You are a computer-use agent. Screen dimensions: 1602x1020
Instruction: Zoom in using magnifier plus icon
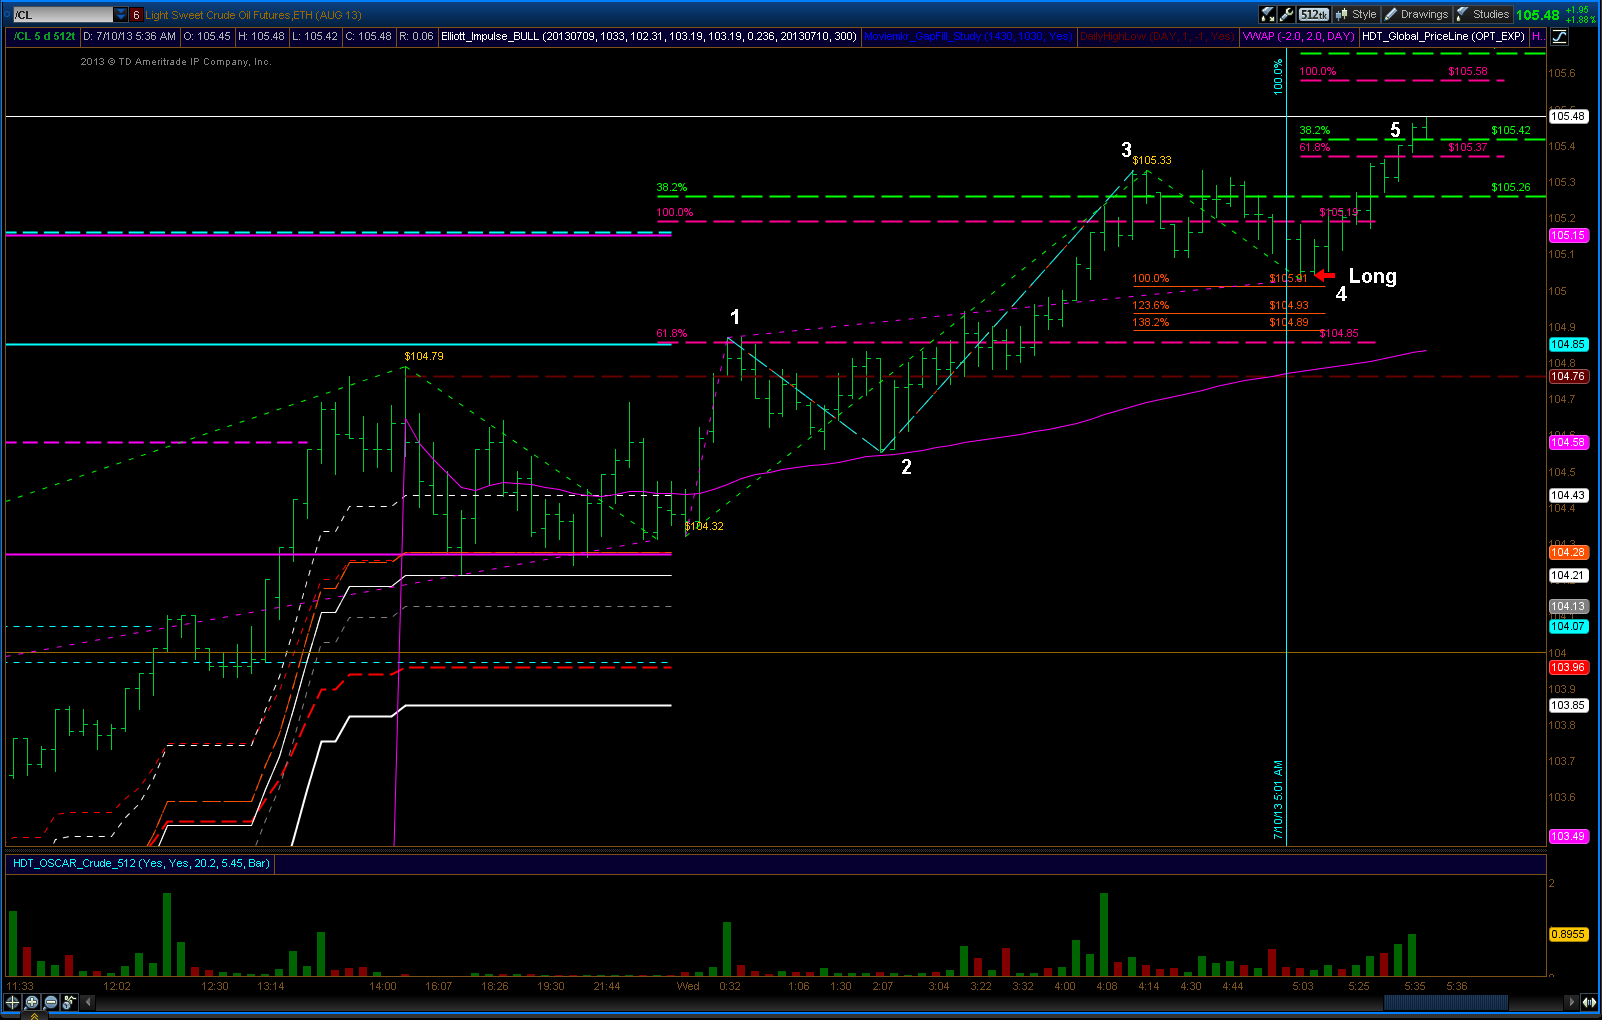(x=32, y=1001)
